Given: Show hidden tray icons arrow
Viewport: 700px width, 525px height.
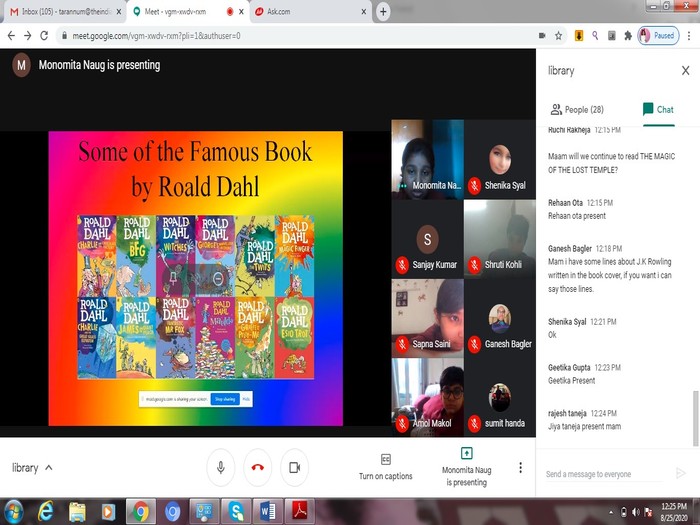Looking at the screenshot, I should tap(611, 512).
